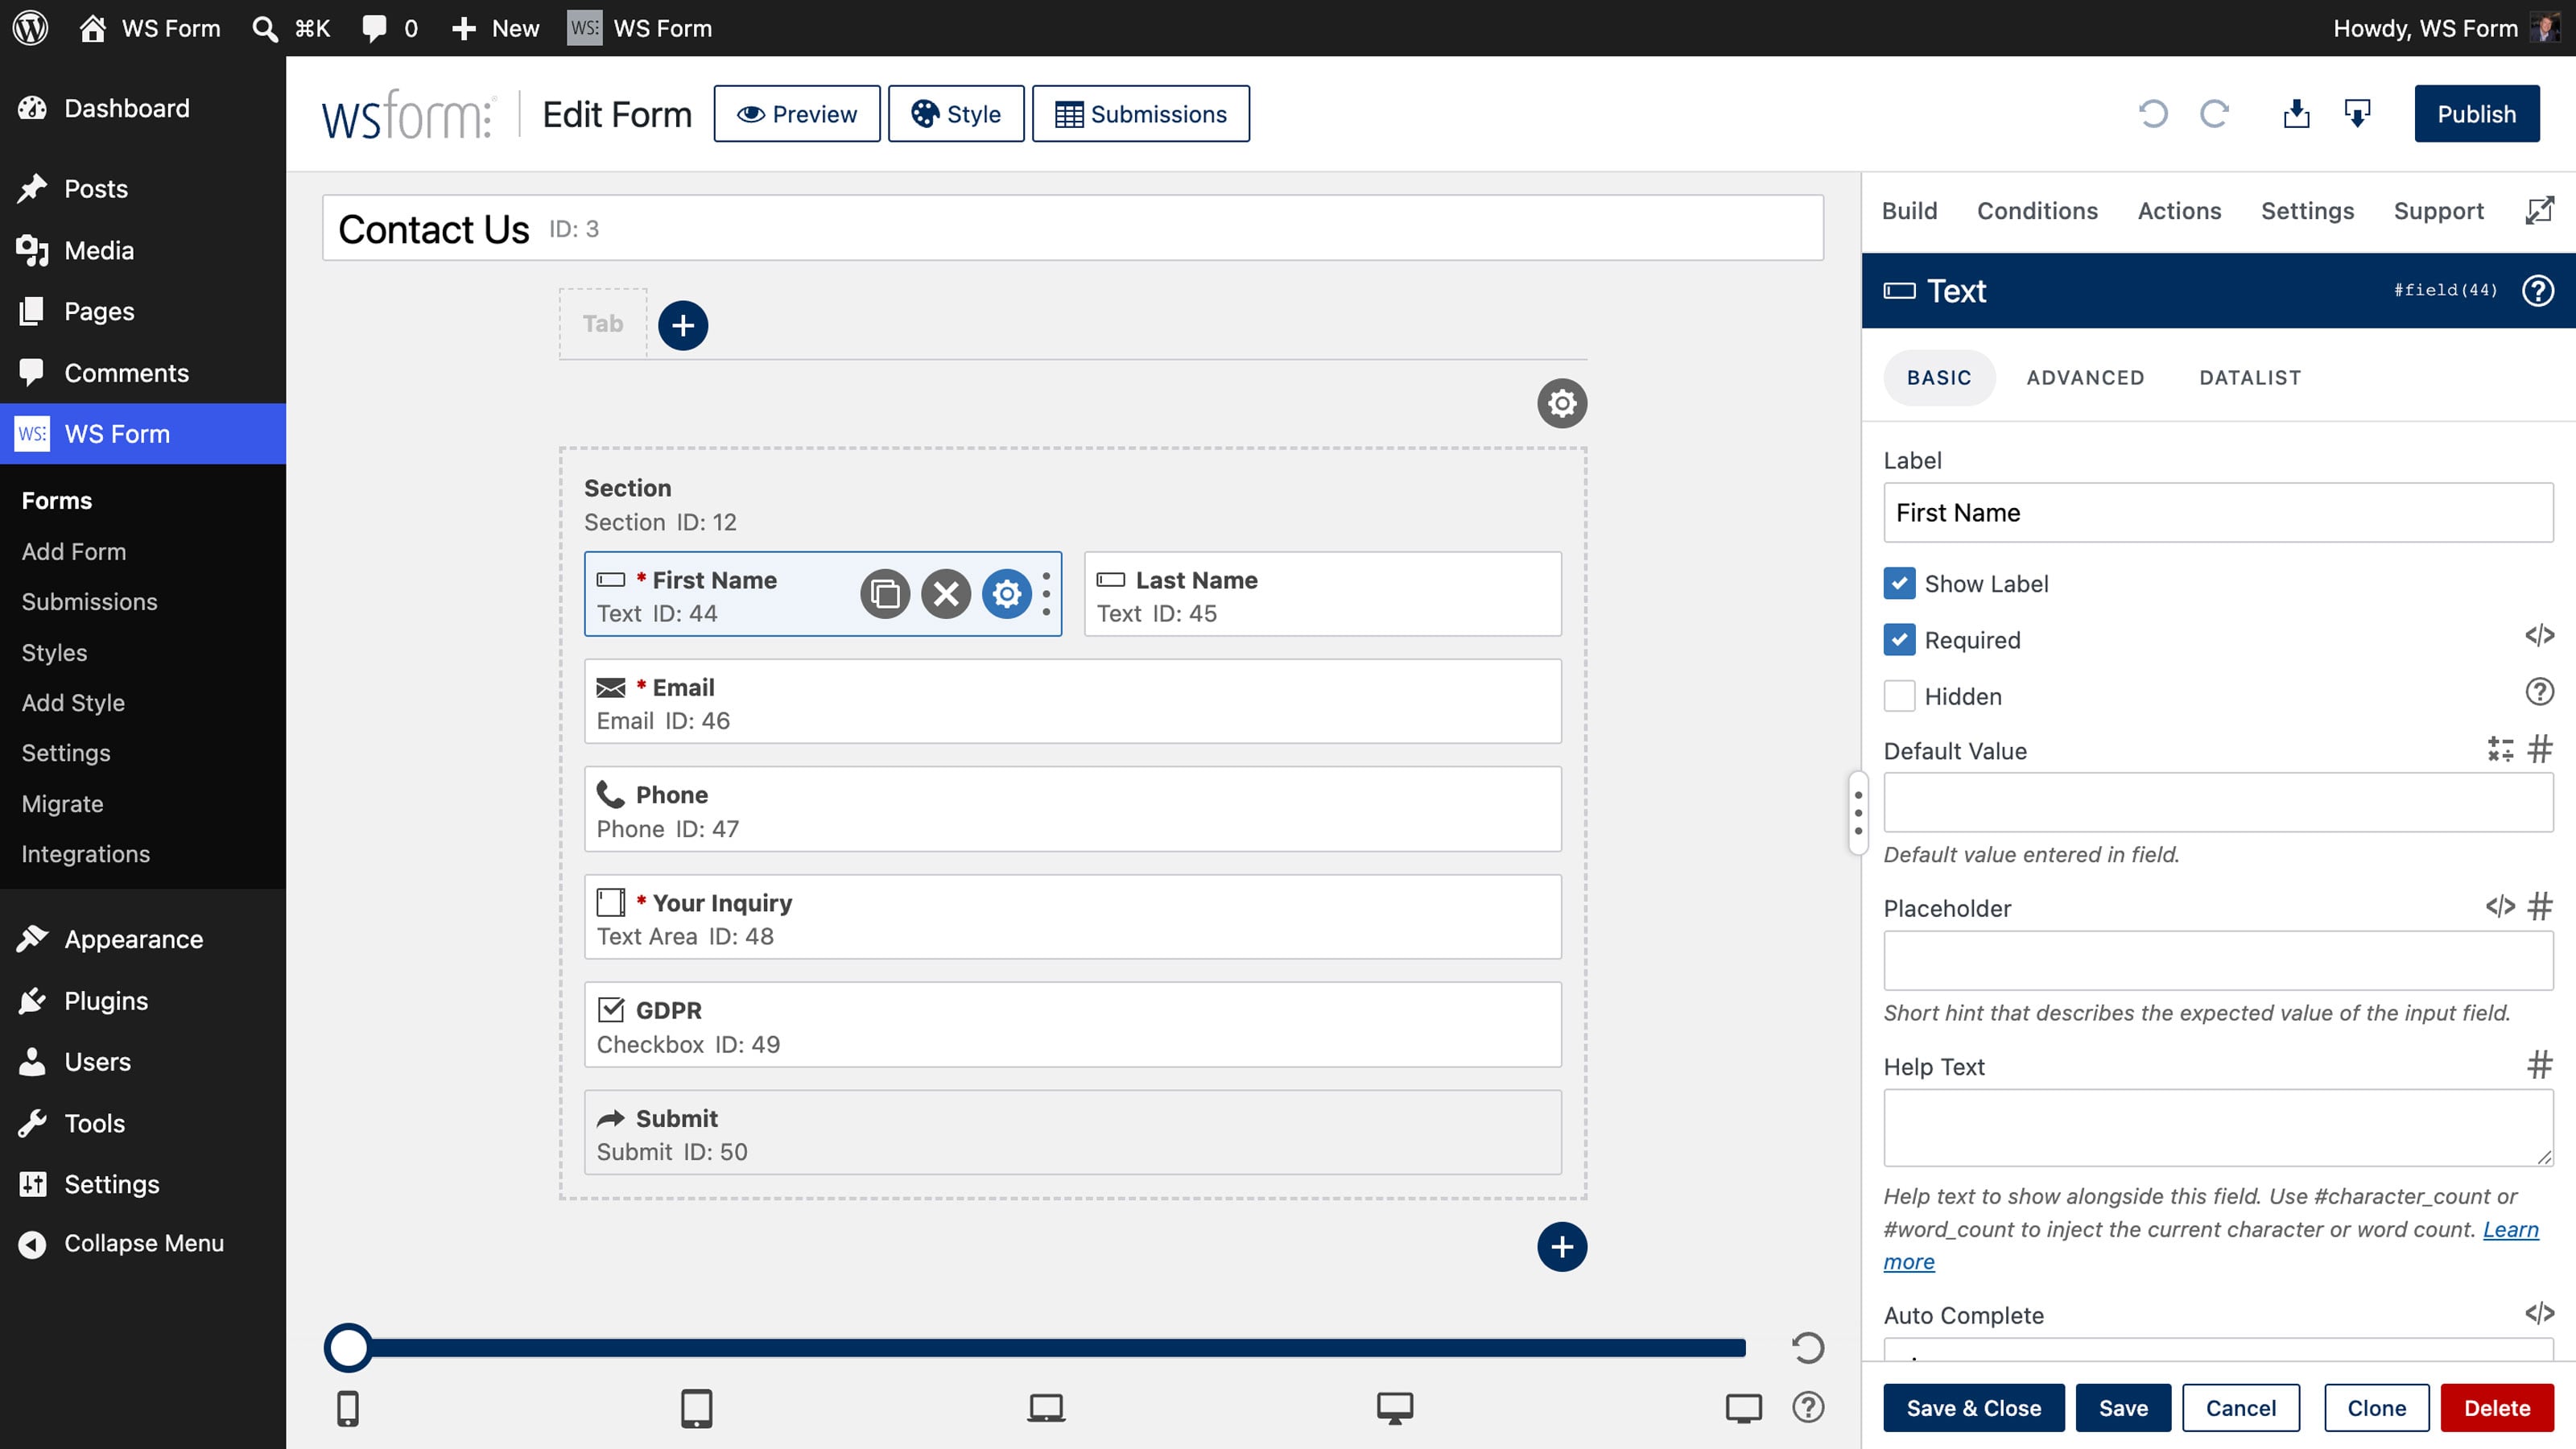Viewport: 2576px width, 1449px height.
Task: Click the Publish button
Action: (x=2476, y=114)
